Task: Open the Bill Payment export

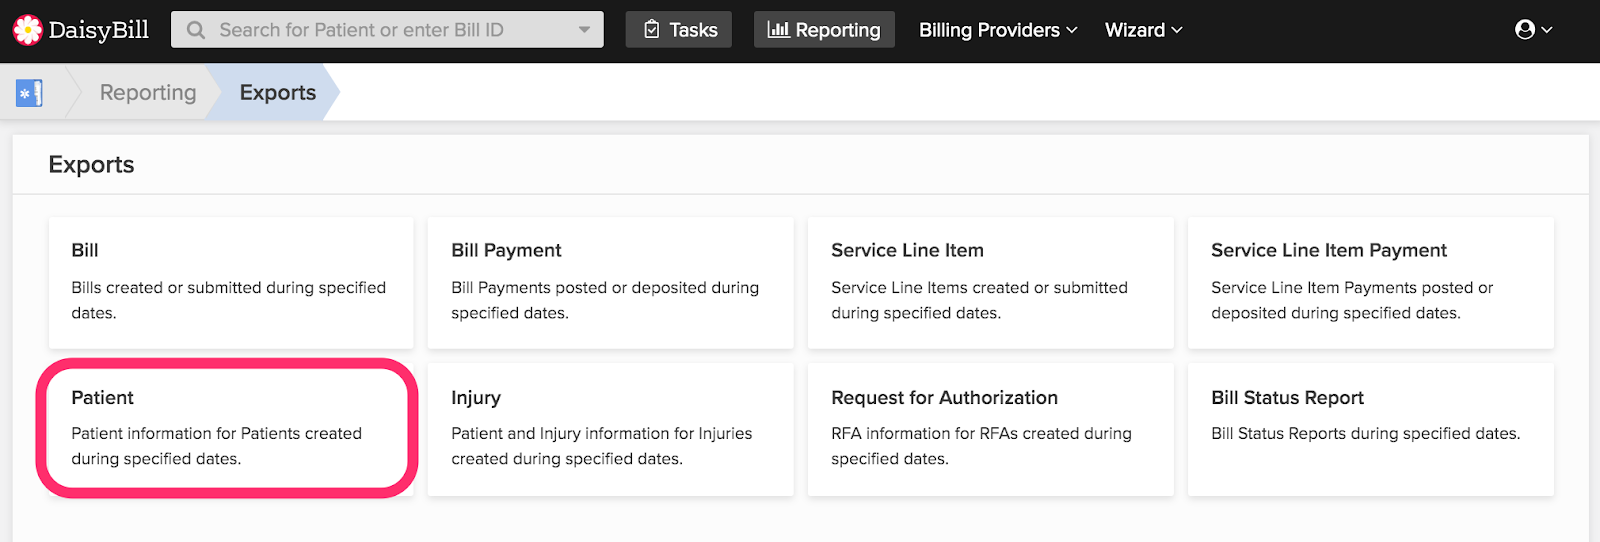Action: 610,283
